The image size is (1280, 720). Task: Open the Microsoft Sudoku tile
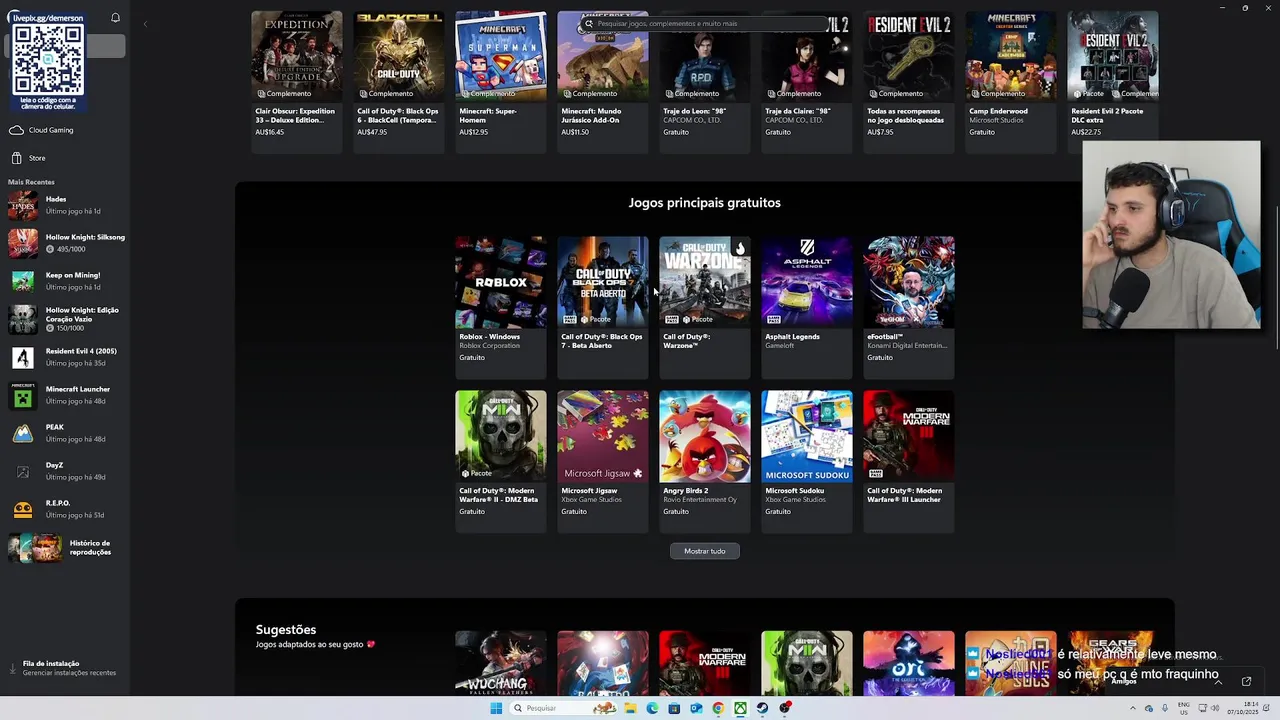coord(807,461)
